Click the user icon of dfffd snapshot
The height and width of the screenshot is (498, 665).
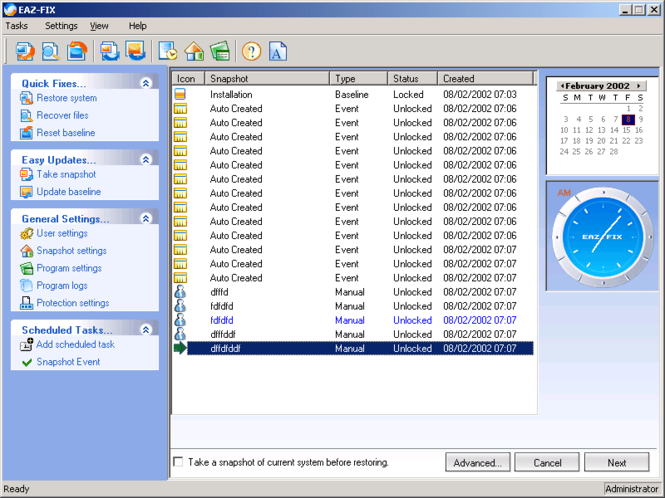coord(180,292)
